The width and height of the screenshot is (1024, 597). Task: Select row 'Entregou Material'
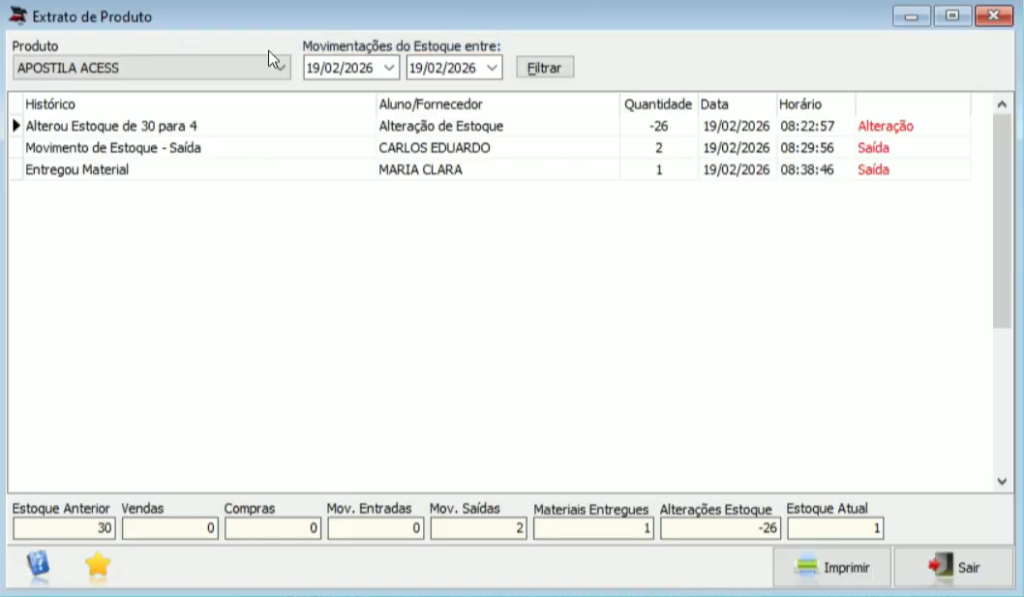click(x=490, y=169)
